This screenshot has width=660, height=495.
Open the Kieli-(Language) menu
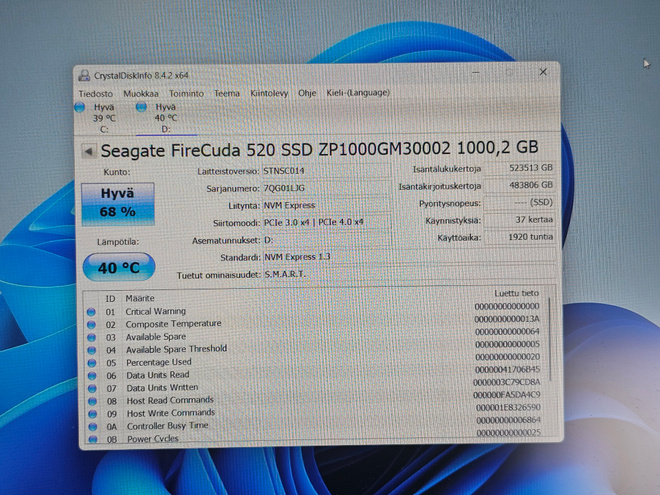[x=358, y=93]
